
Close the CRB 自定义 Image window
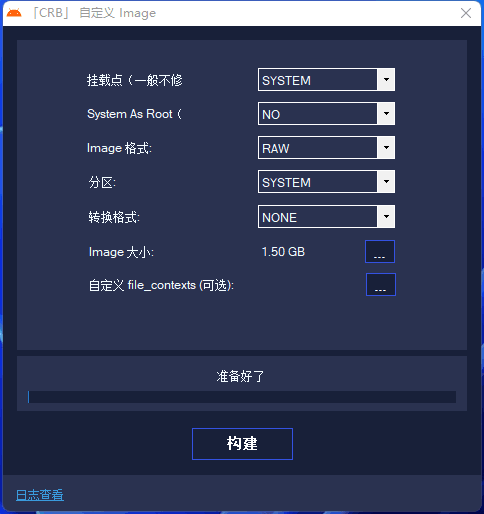[466, 13]
